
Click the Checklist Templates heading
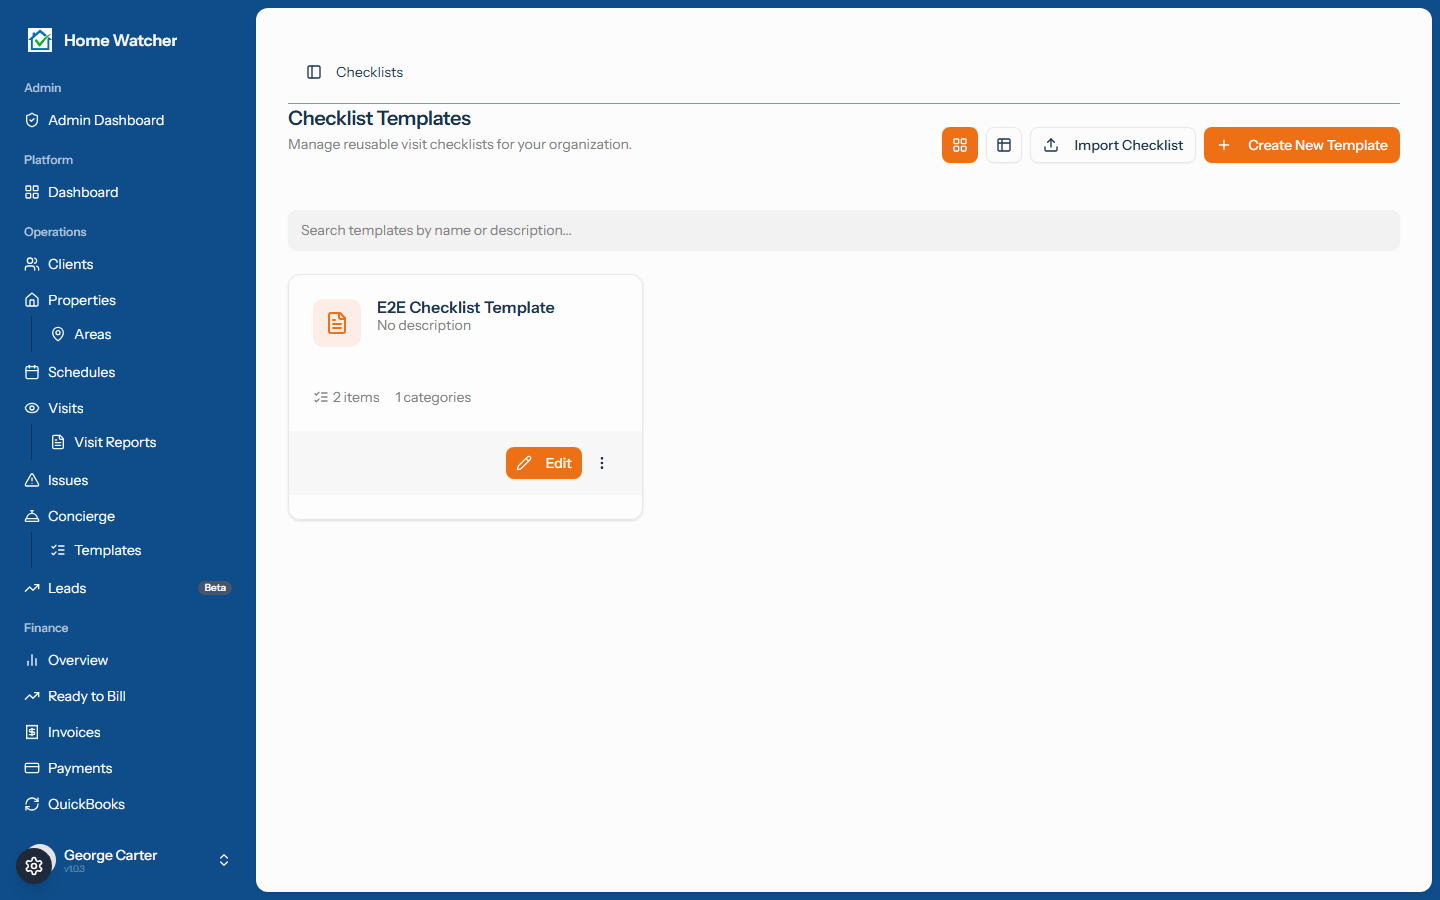pyautogui.click(x=379, y=118)
